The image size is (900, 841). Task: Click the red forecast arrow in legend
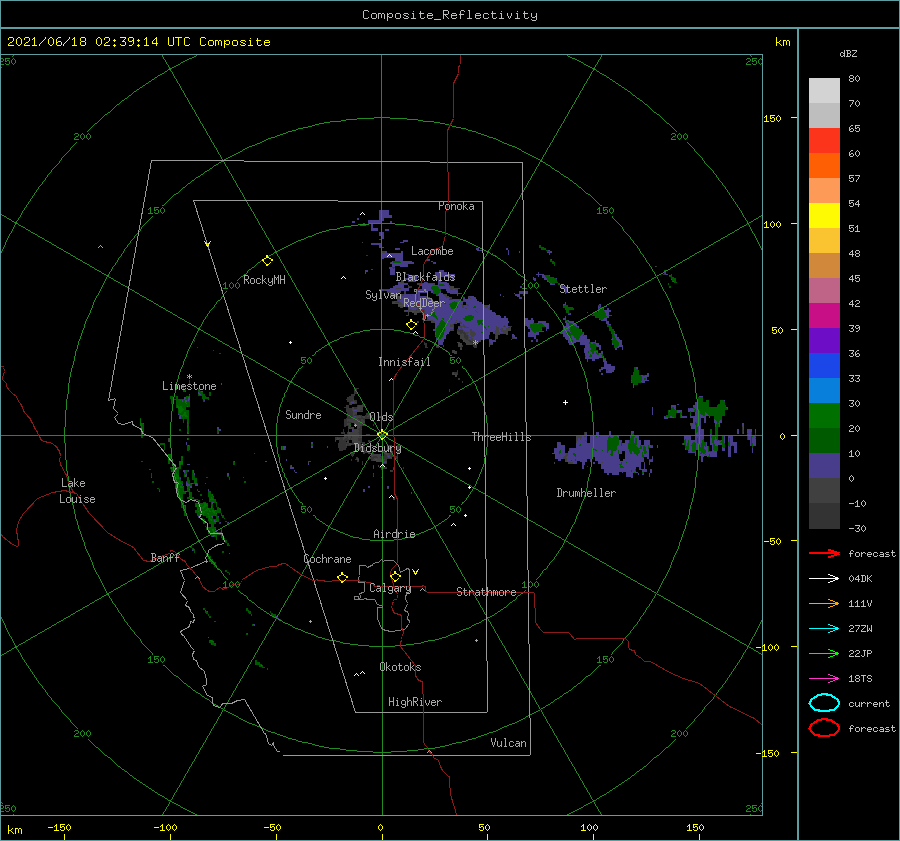[824, 553]
